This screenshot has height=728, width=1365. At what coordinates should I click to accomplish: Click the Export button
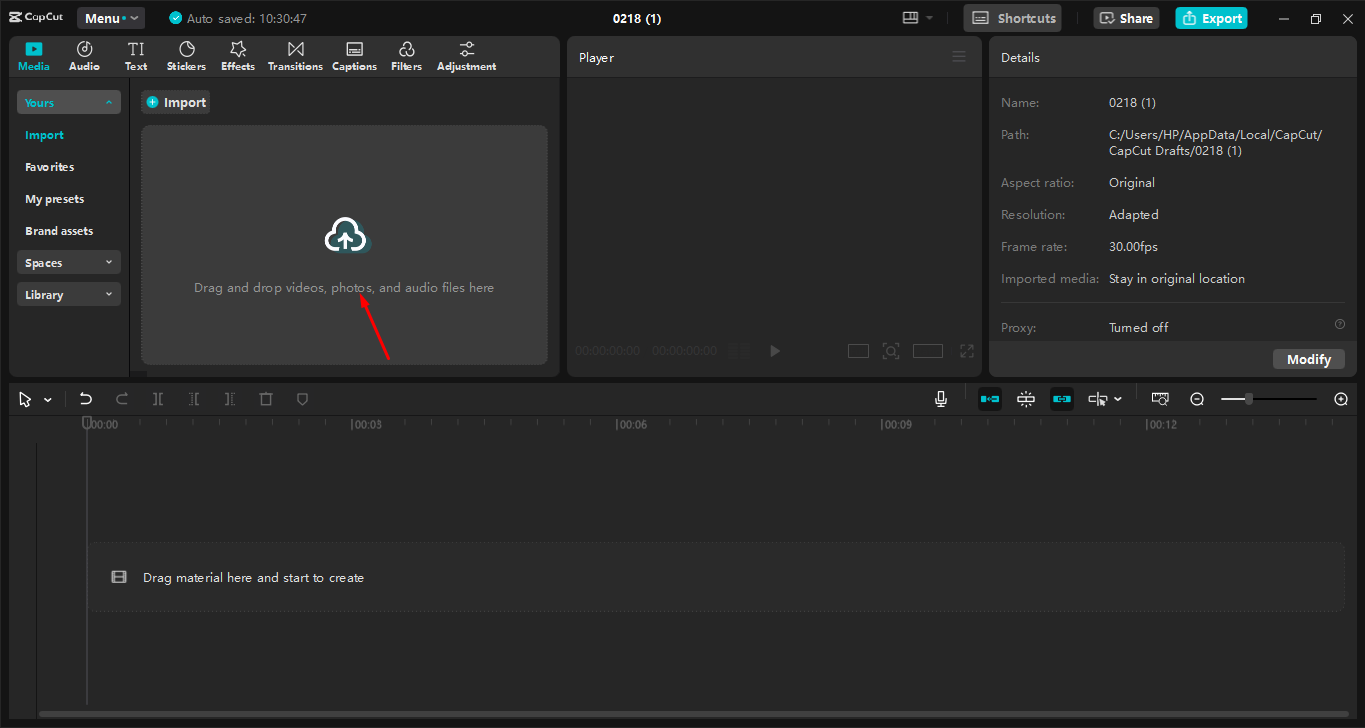1211,17
